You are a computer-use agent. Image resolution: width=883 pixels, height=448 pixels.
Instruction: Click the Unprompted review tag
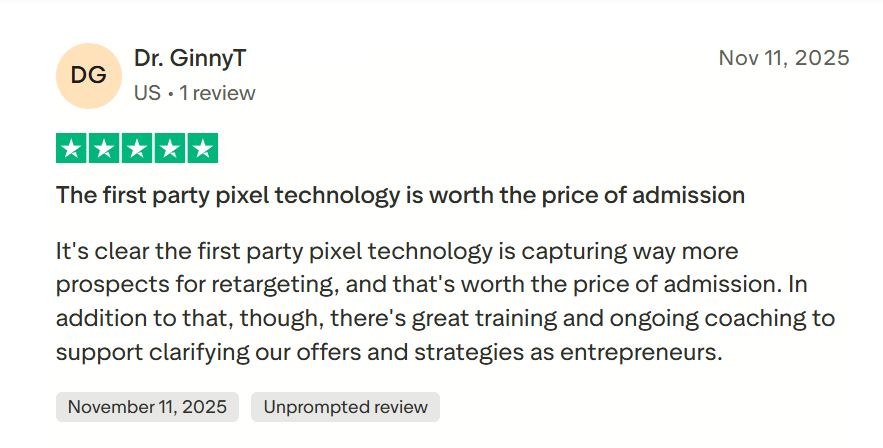(345, 407)
